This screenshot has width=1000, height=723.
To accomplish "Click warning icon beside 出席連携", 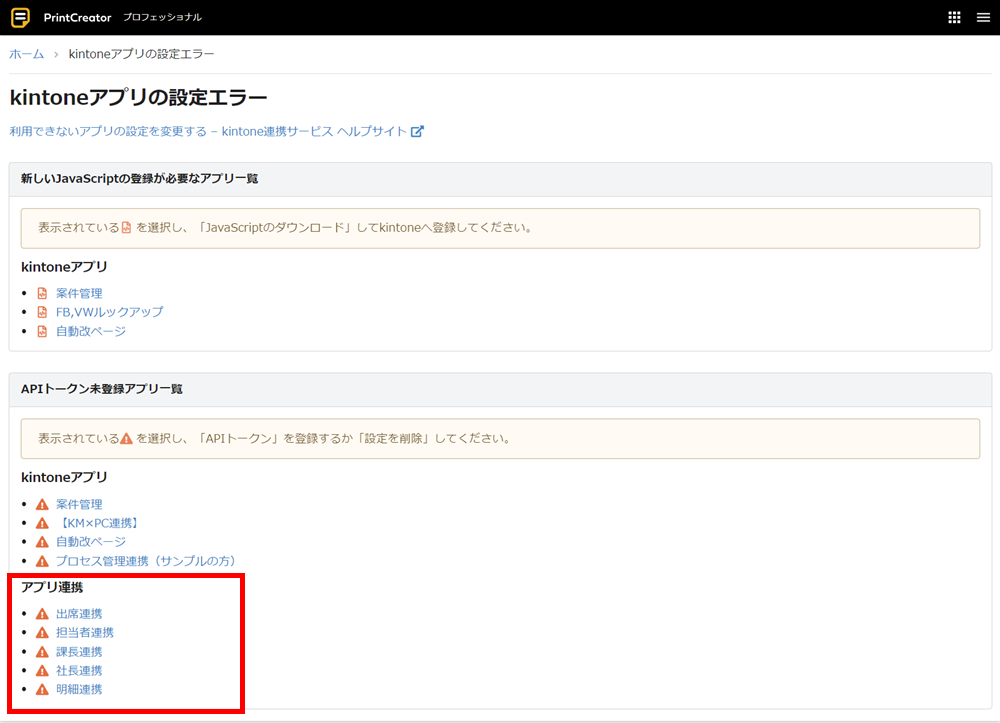I will [x=42, y=614].
